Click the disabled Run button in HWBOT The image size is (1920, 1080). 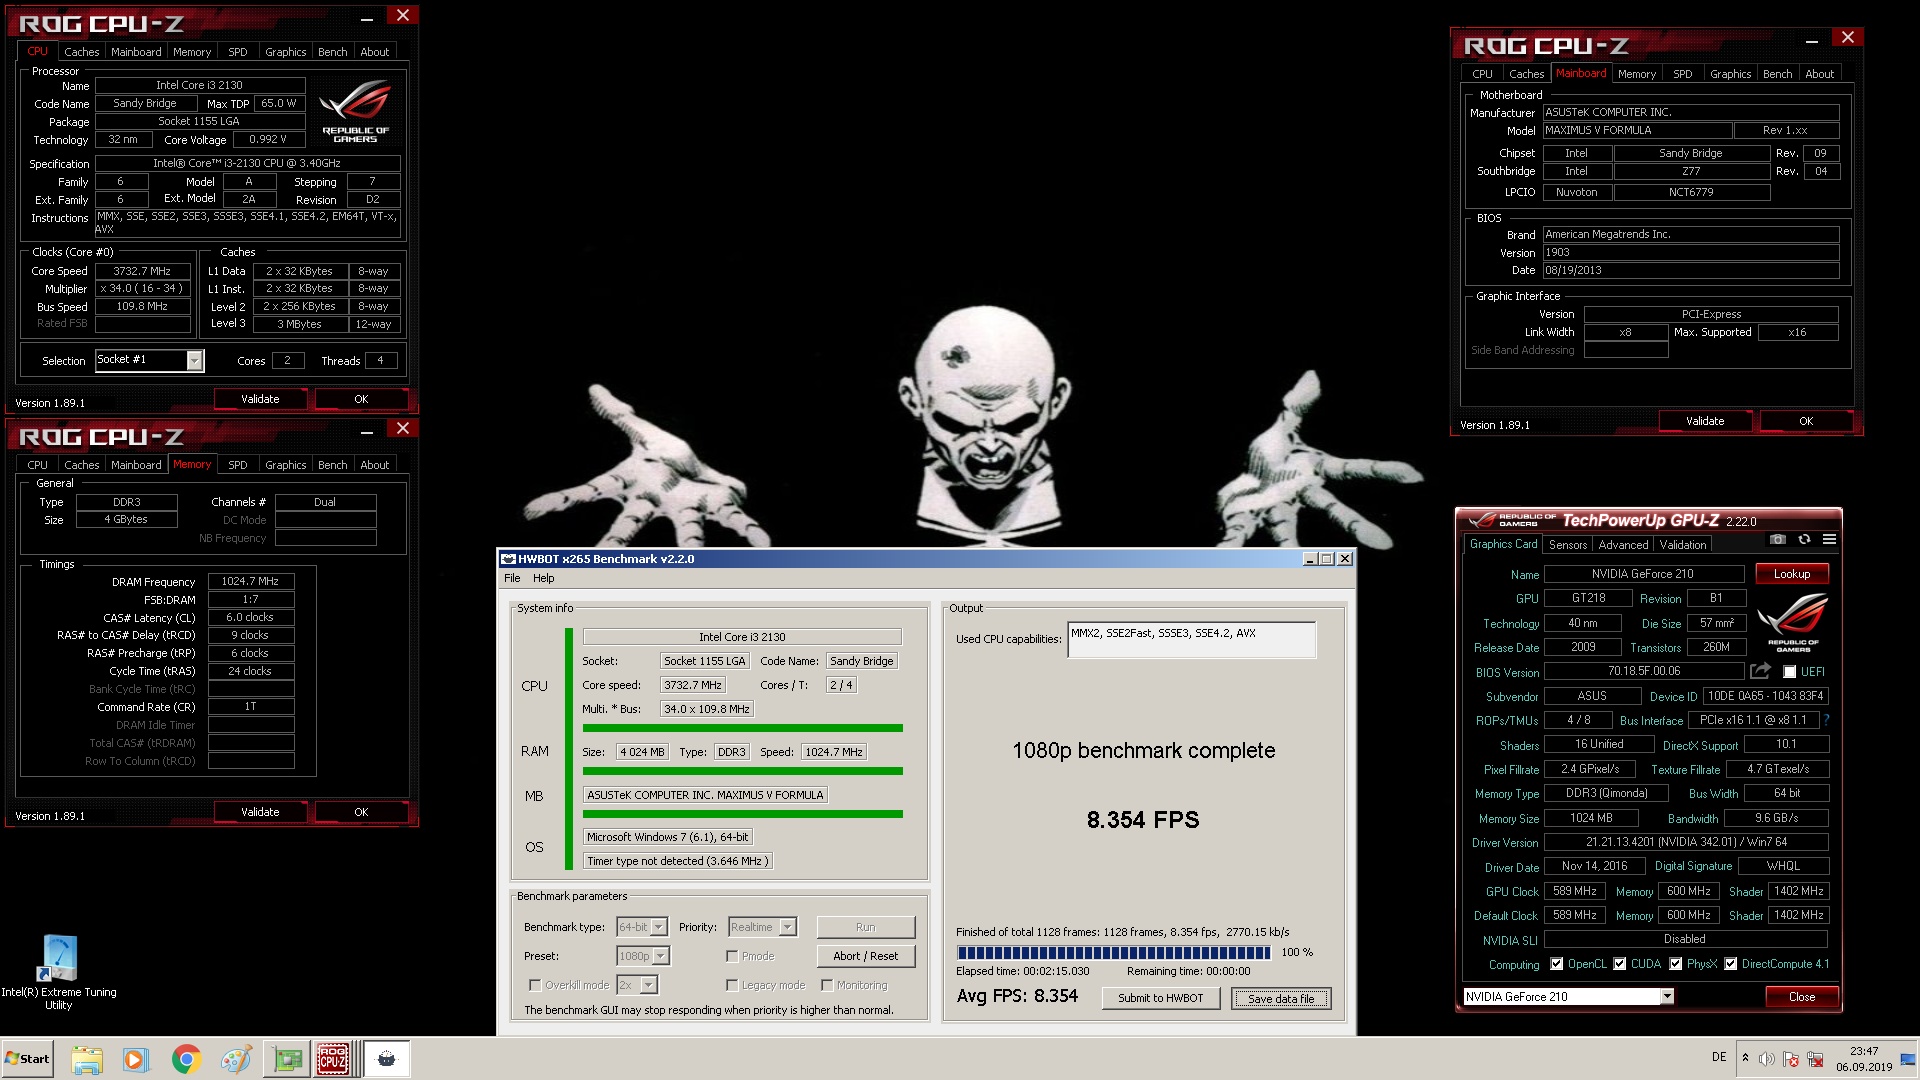tap(865, 927)
